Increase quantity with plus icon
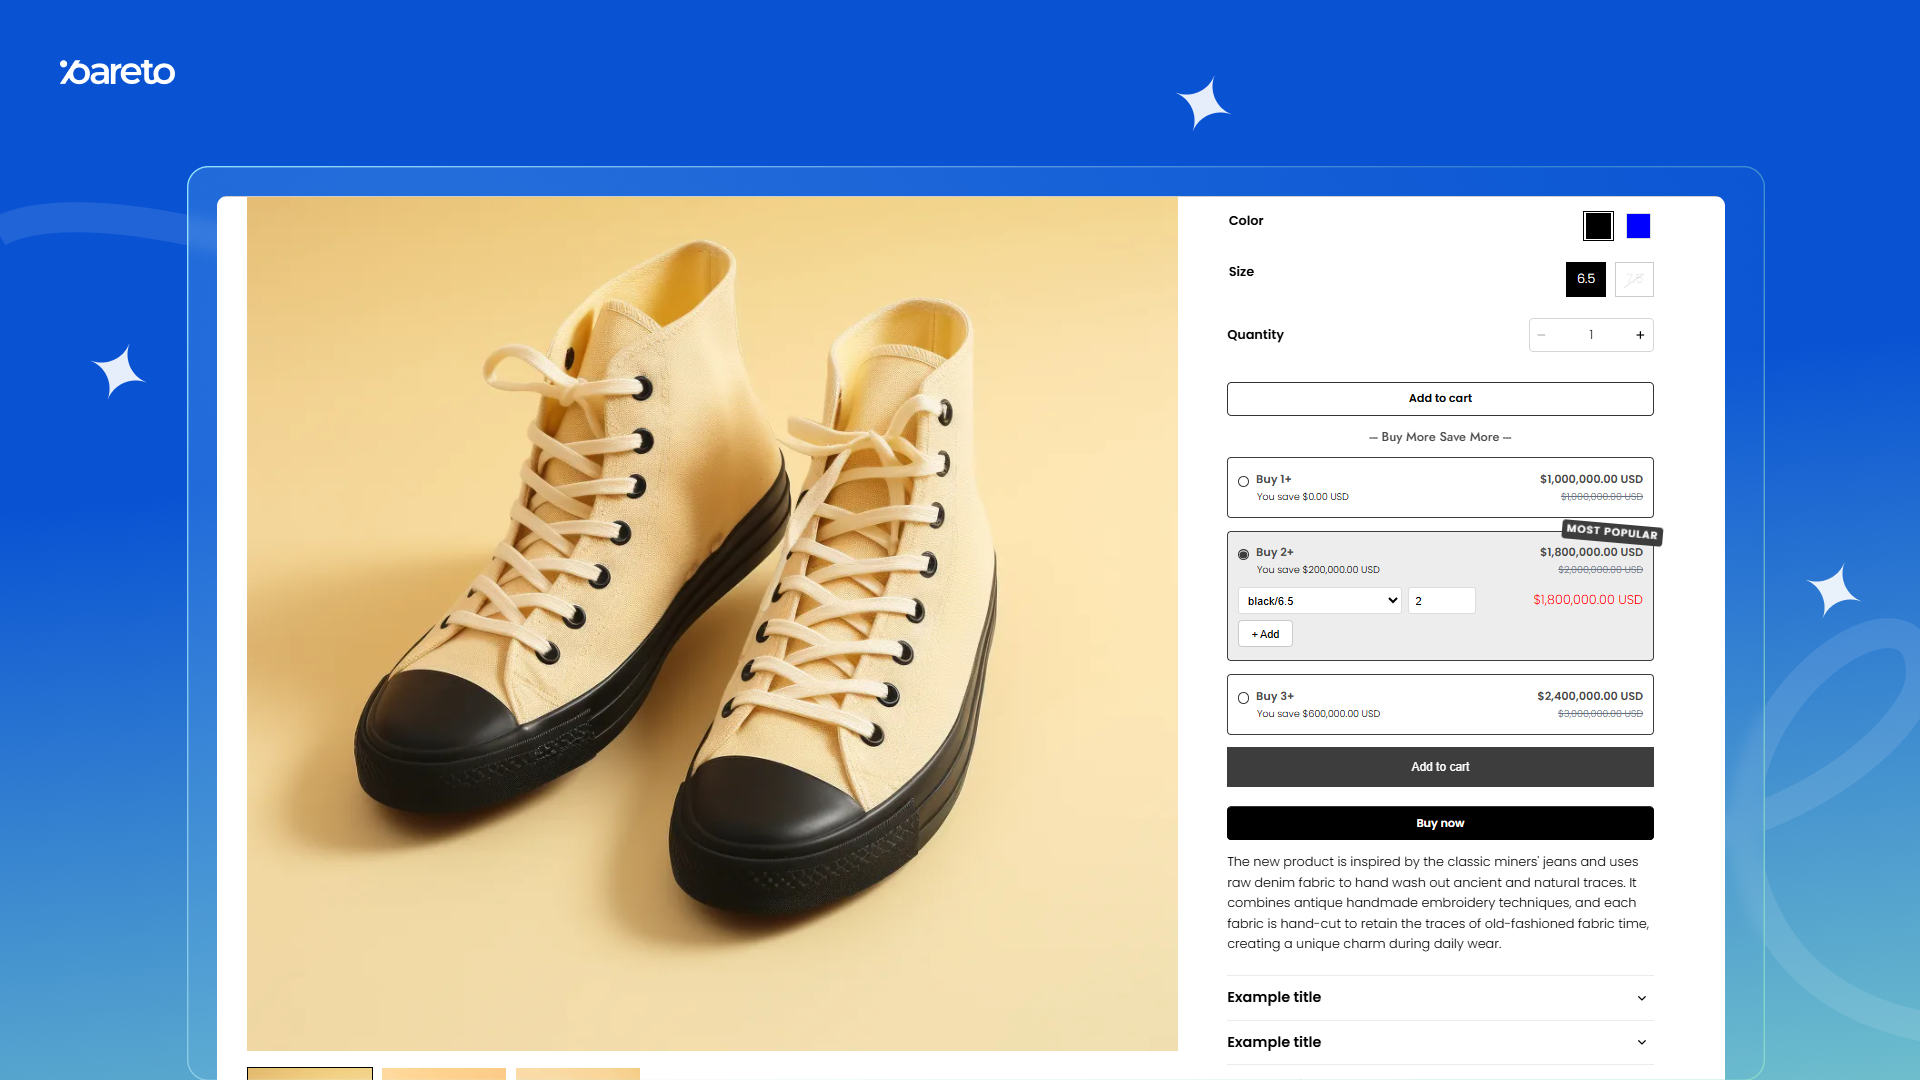 [x=1640, y=335]
